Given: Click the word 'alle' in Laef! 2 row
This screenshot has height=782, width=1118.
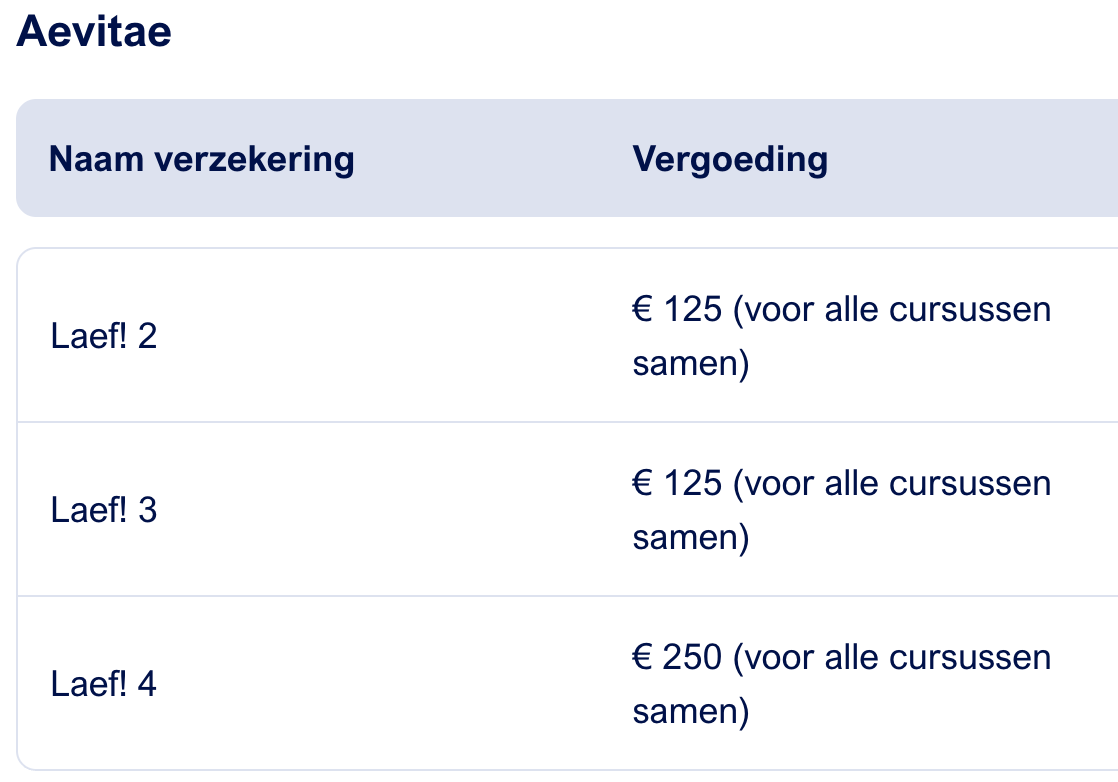Looking at the screenshot, I should (851, 309).
